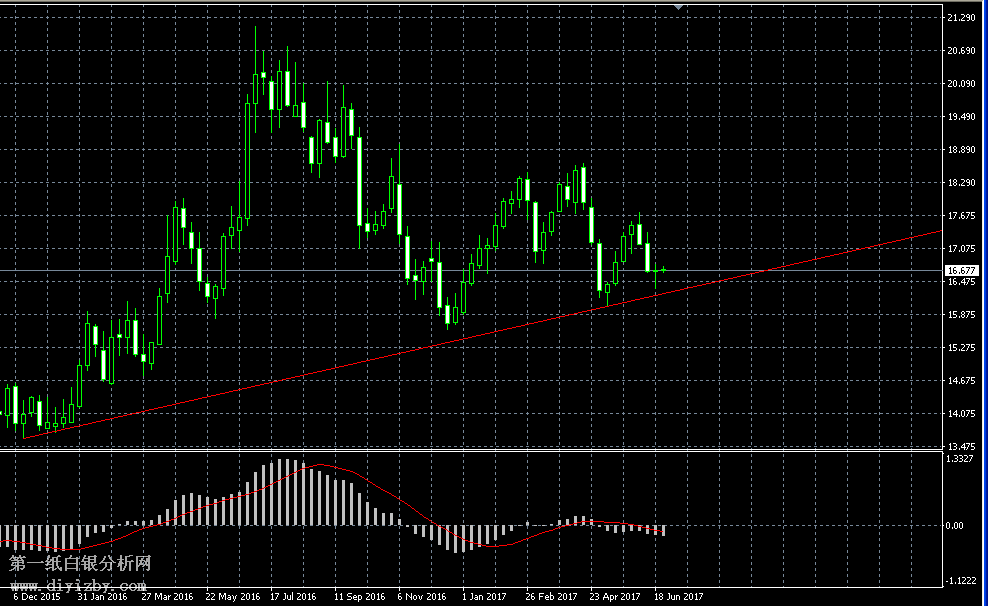Click the current price label 16.677
This screenshot has height=606, width=988.
coord(961,270)
